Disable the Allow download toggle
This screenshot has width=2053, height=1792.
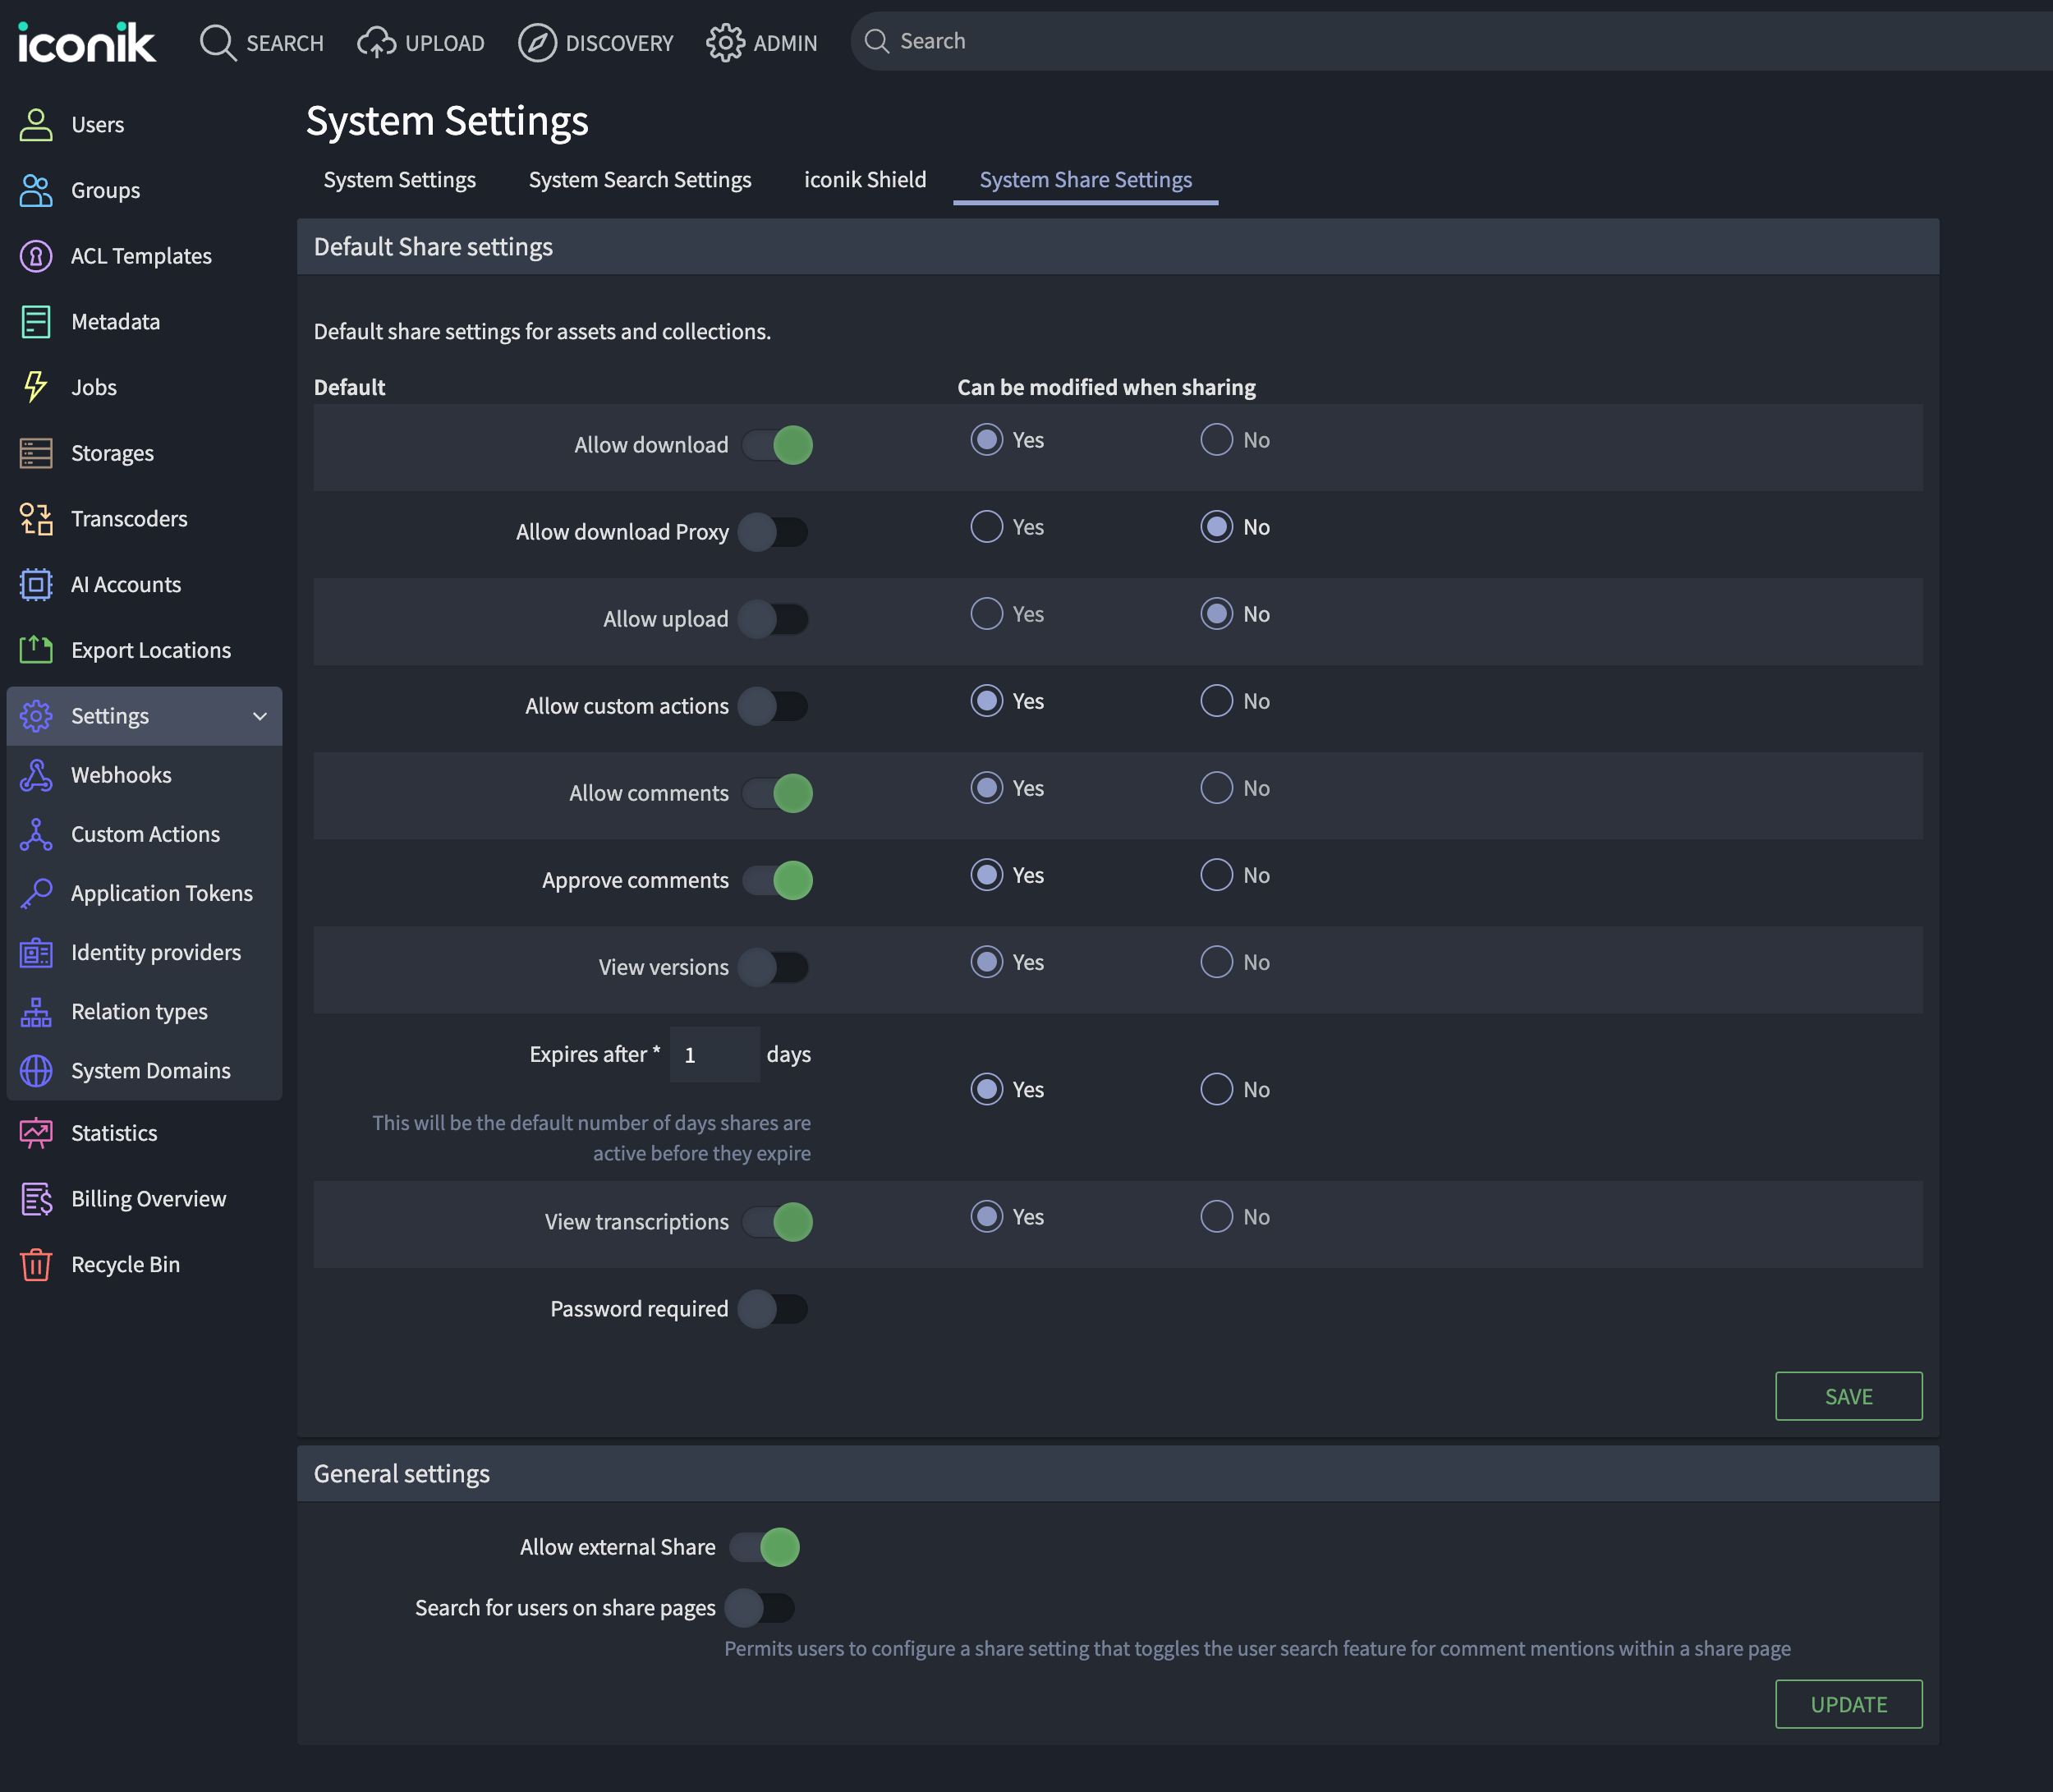point(778,445)
